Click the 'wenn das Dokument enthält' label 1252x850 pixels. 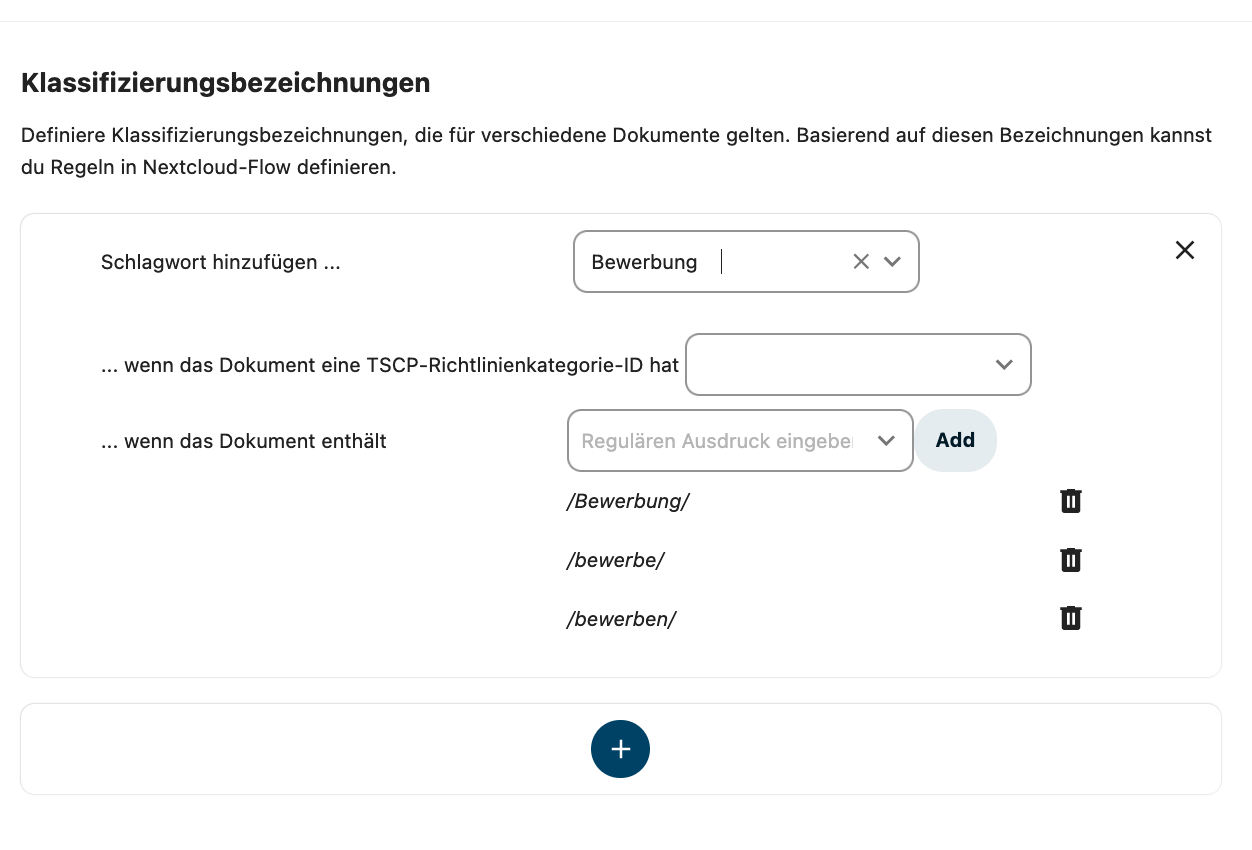pyautogui.click(x=244, y=441)
